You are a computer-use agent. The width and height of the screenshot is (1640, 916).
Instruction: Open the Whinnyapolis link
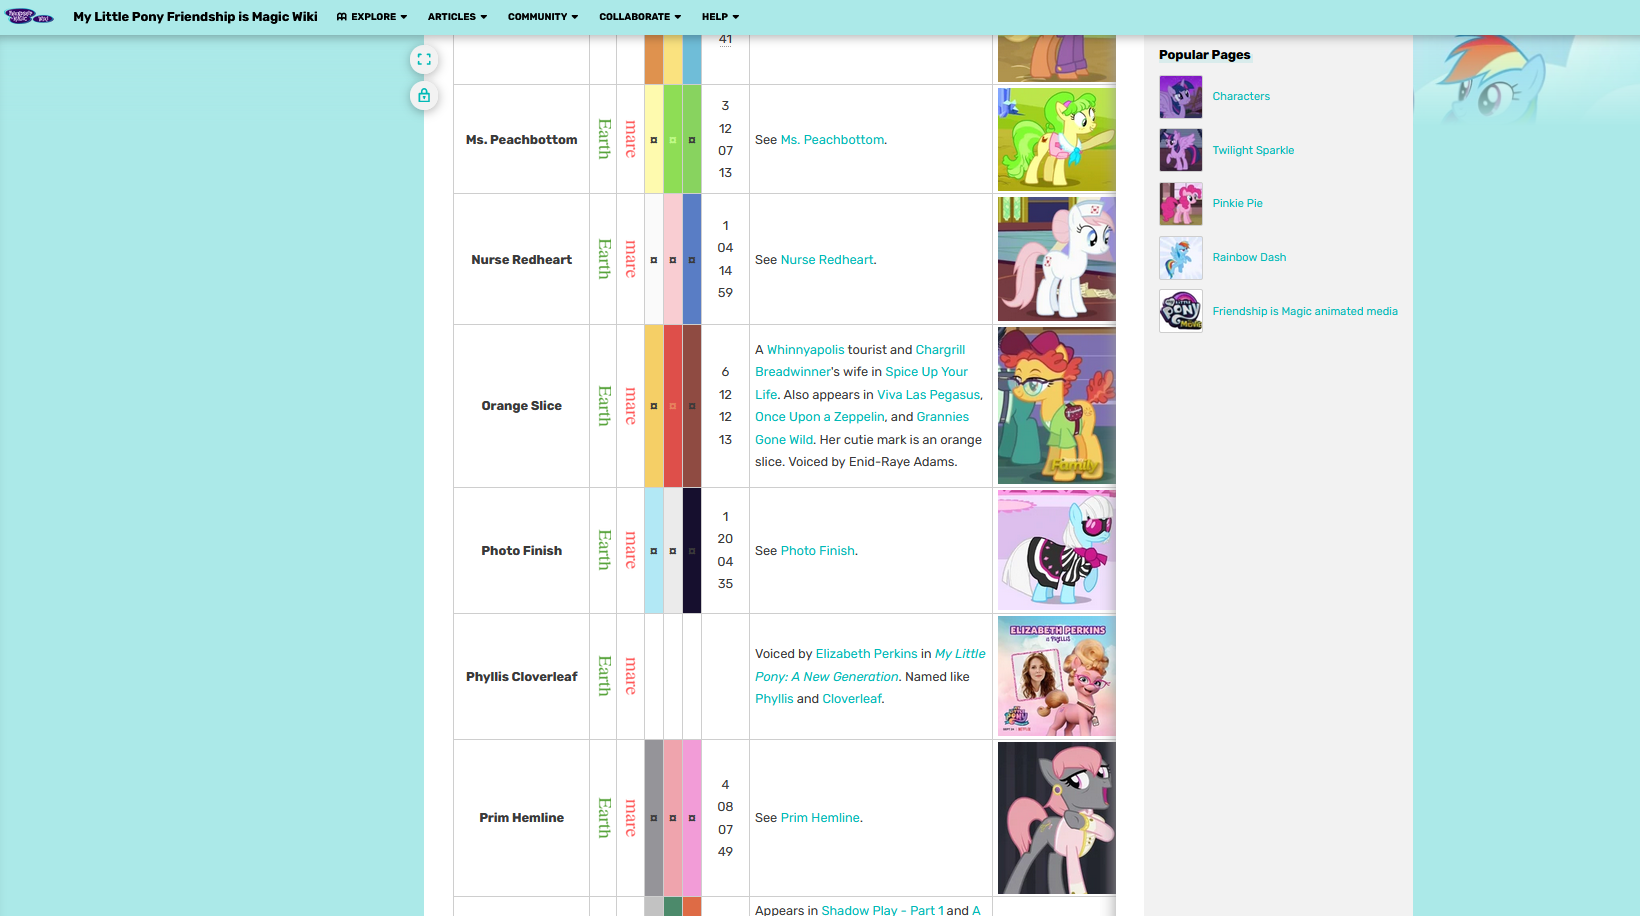(805, 350)
